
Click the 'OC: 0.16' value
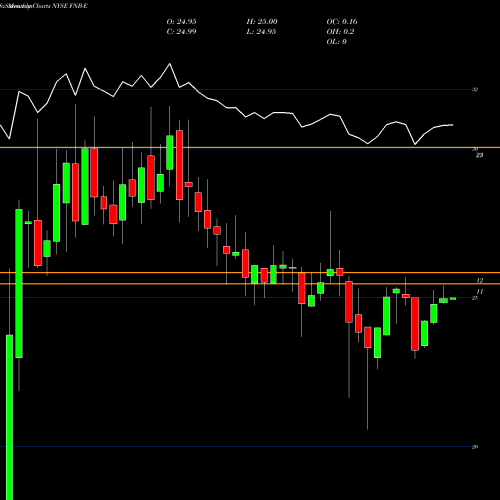pos(342,22)
